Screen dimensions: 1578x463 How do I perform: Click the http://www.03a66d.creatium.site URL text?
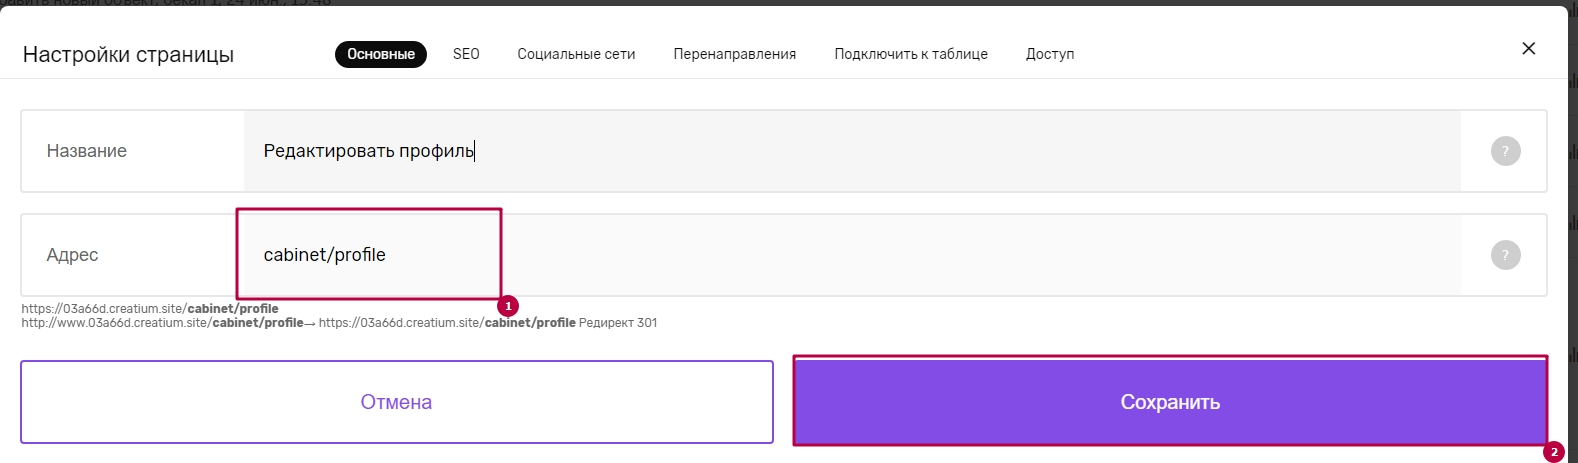(x=162, y=323)
